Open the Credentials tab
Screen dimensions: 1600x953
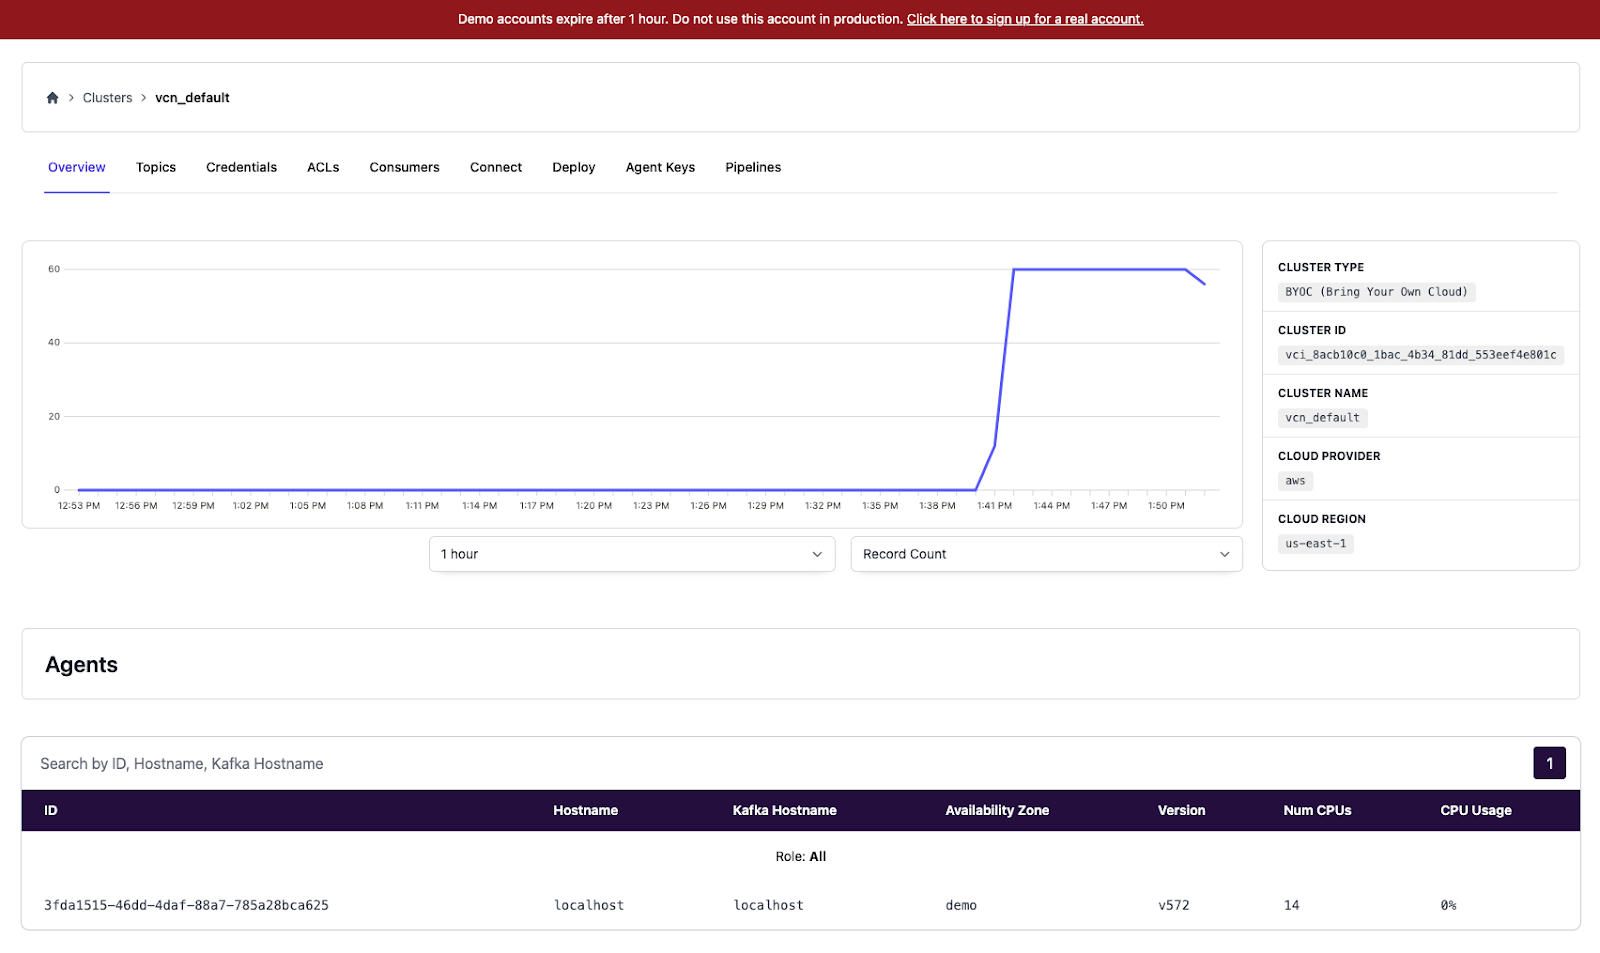tap(241, 168)
